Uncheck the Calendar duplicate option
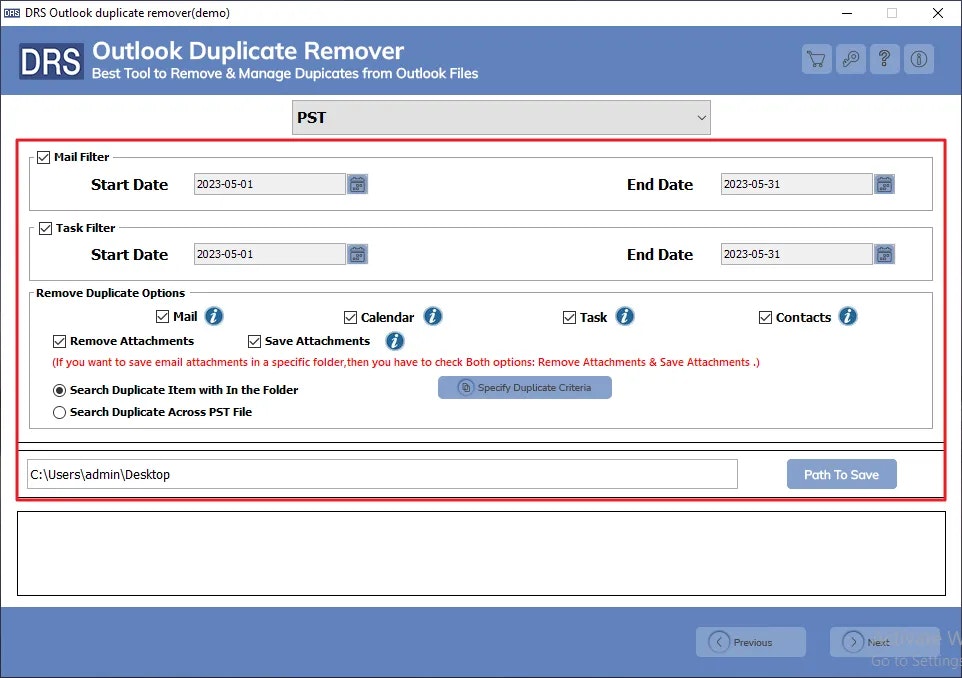962x678 pixels. click(350, 317)
